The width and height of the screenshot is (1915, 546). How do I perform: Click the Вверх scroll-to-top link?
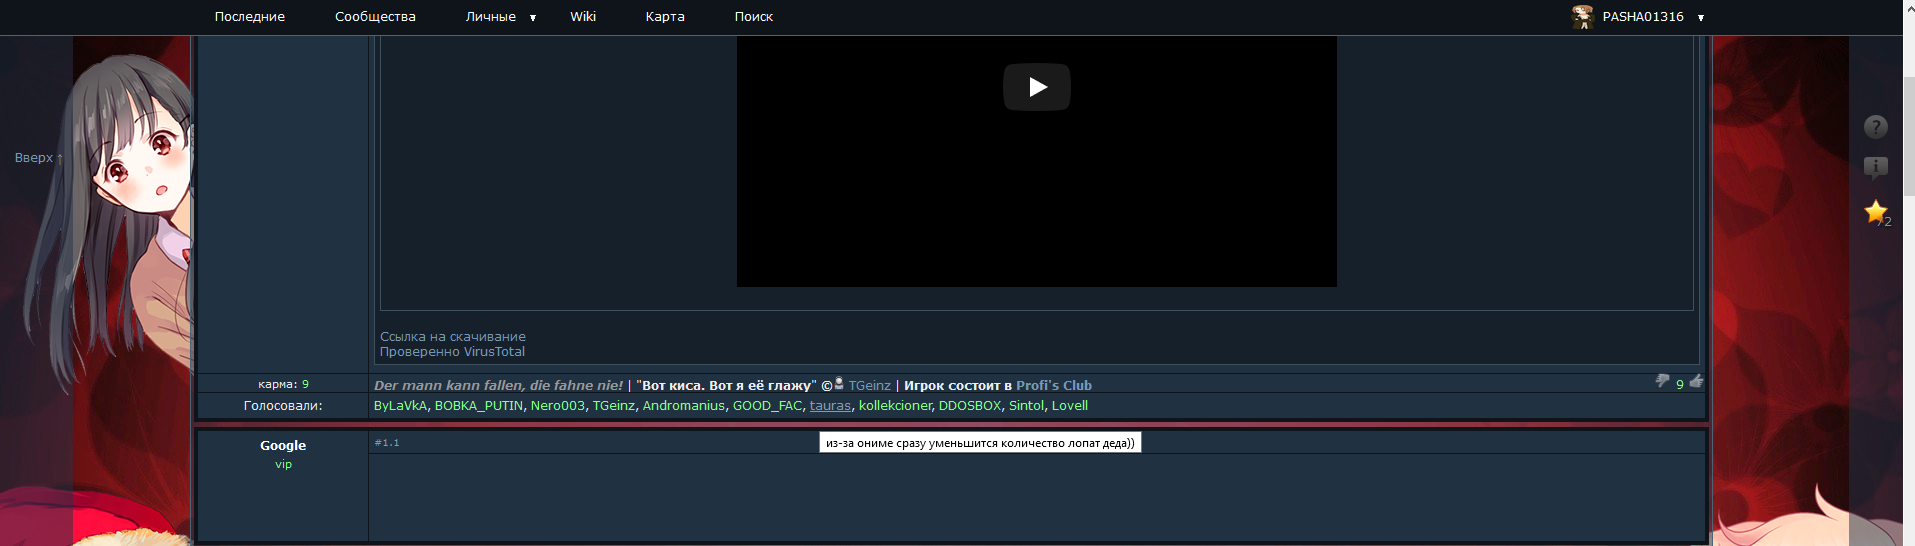click(38, 158)
